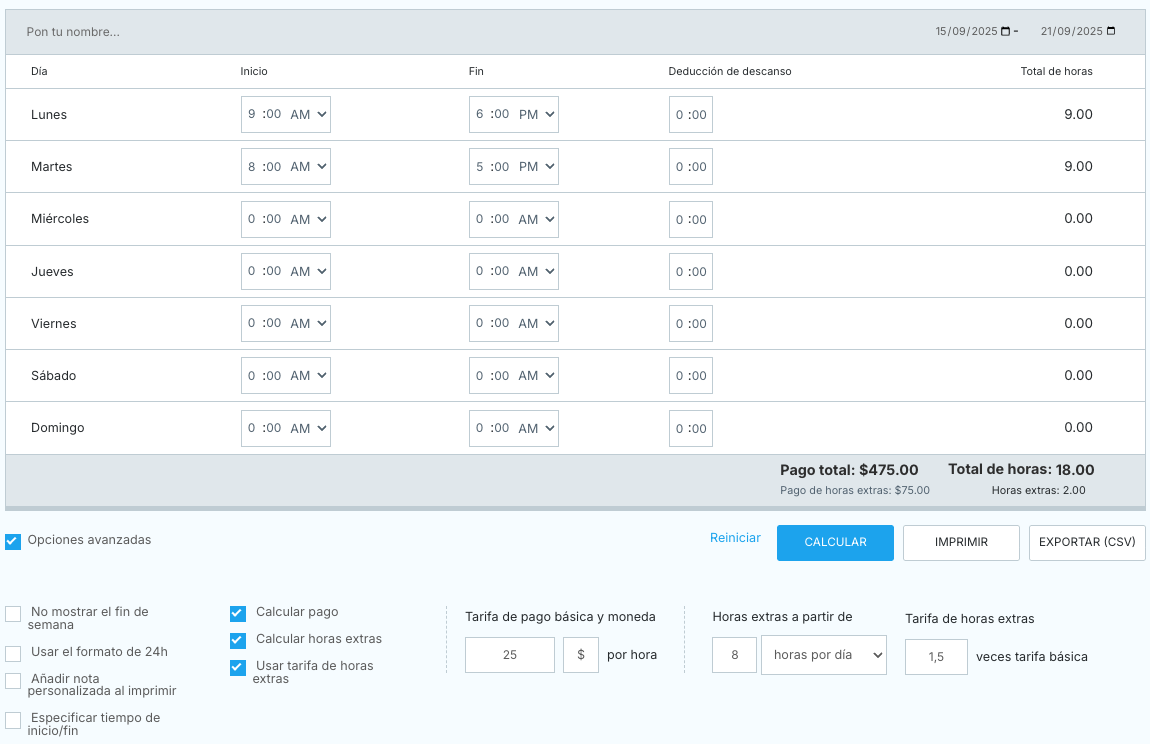Select the currency symbol field

click(x=581, y=656)
